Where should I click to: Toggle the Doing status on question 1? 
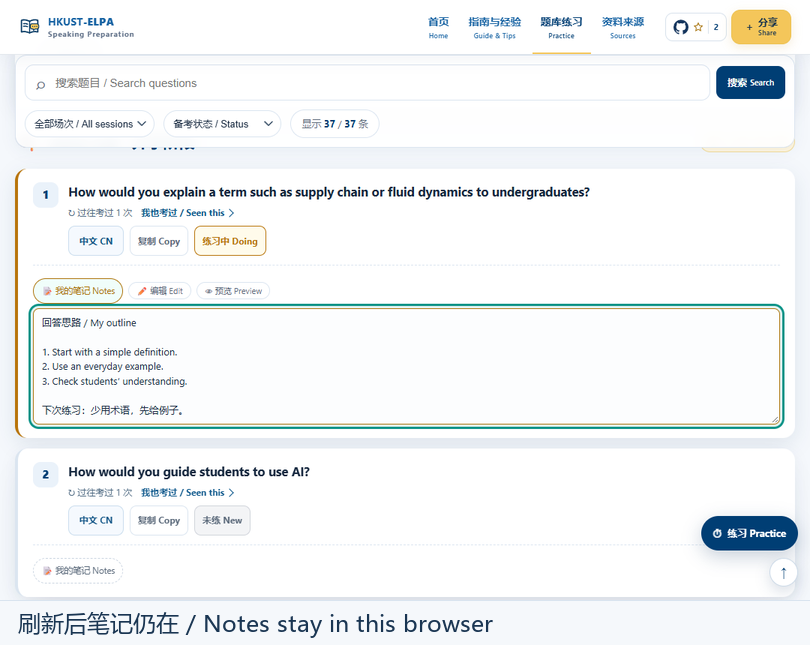[x=230, y=241]
